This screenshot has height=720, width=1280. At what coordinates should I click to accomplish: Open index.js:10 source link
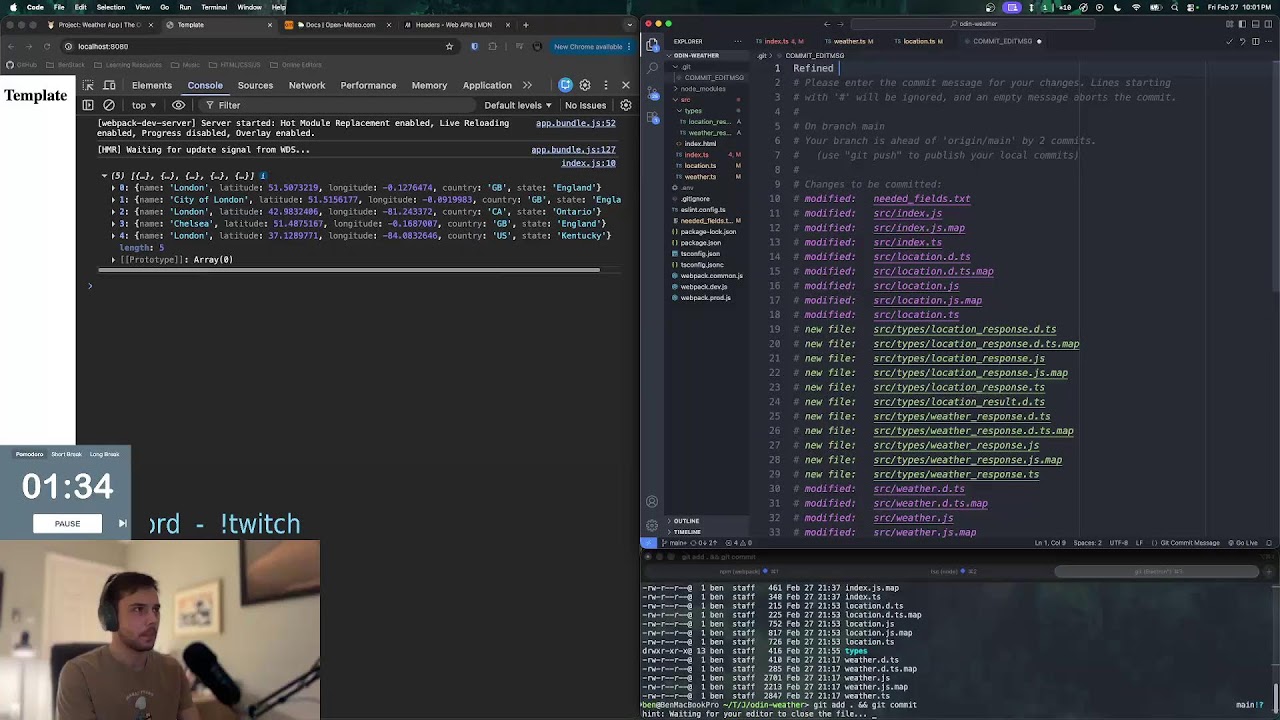click(588, 163)
